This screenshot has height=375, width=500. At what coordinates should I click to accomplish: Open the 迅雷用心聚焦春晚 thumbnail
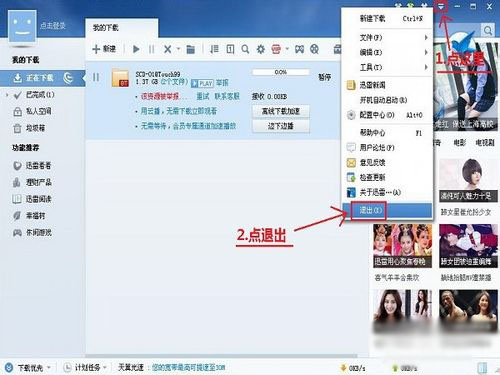(x=402, y=246)
